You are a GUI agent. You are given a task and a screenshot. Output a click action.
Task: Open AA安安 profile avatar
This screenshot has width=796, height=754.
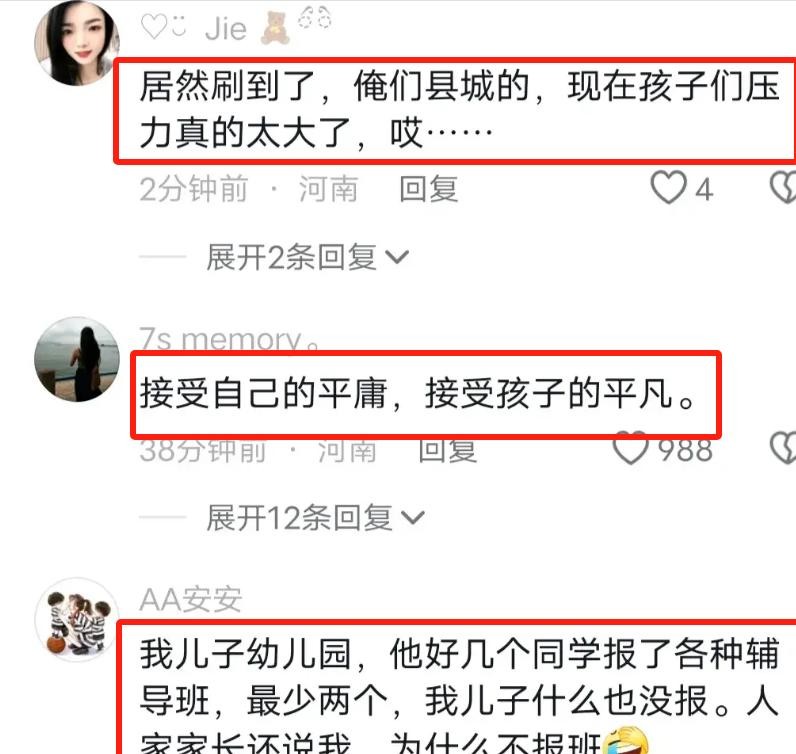tap(77, 619)
